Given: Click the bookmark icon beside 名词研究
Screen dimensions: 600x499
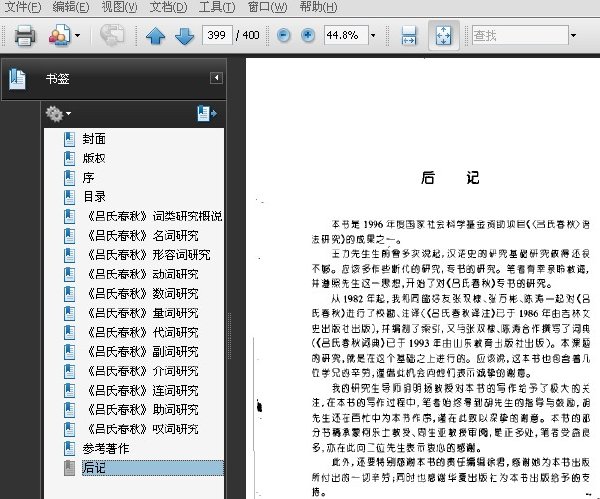Looking at the screenshot, I should click(x=69, y=235).
